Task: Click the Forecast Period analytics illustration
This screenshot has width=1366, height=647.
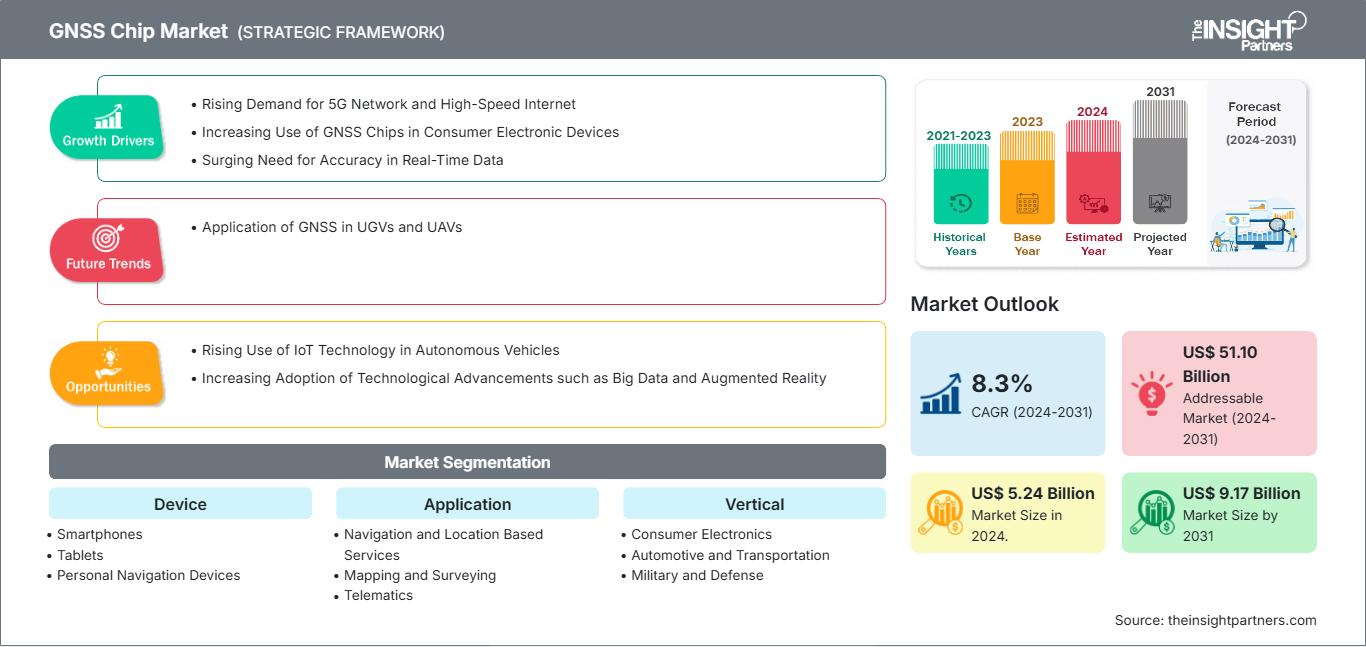Action: (1255, 229)
